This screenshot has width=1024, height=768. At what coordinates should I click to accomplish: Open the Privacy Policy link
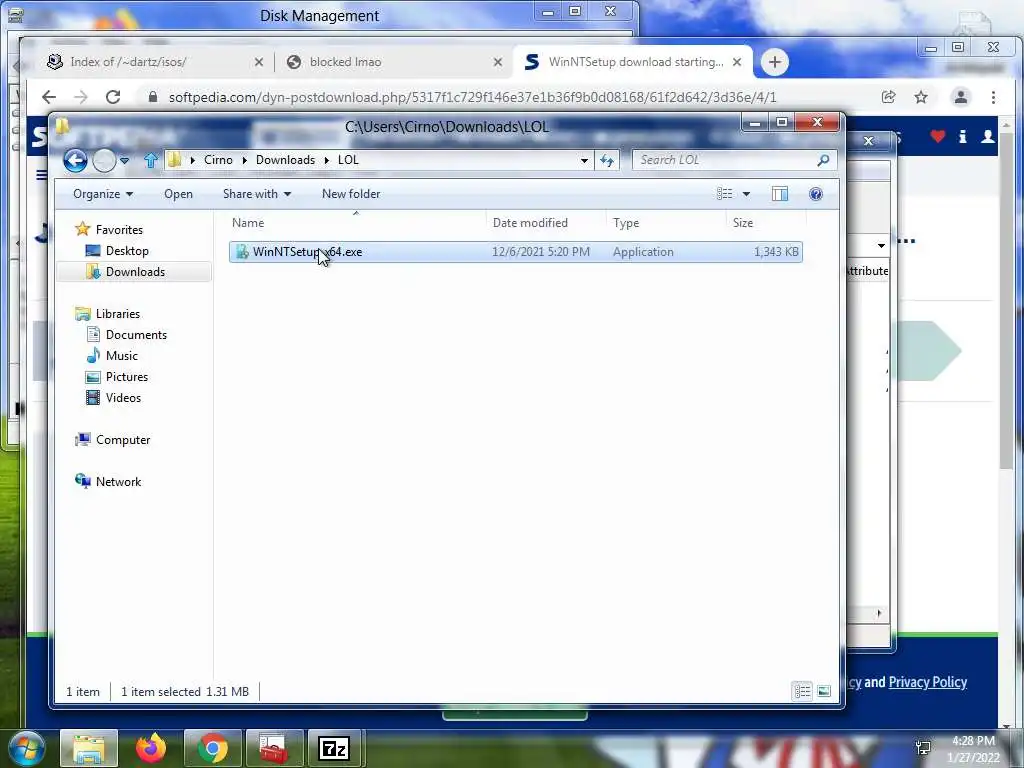(x=927, y=682)
